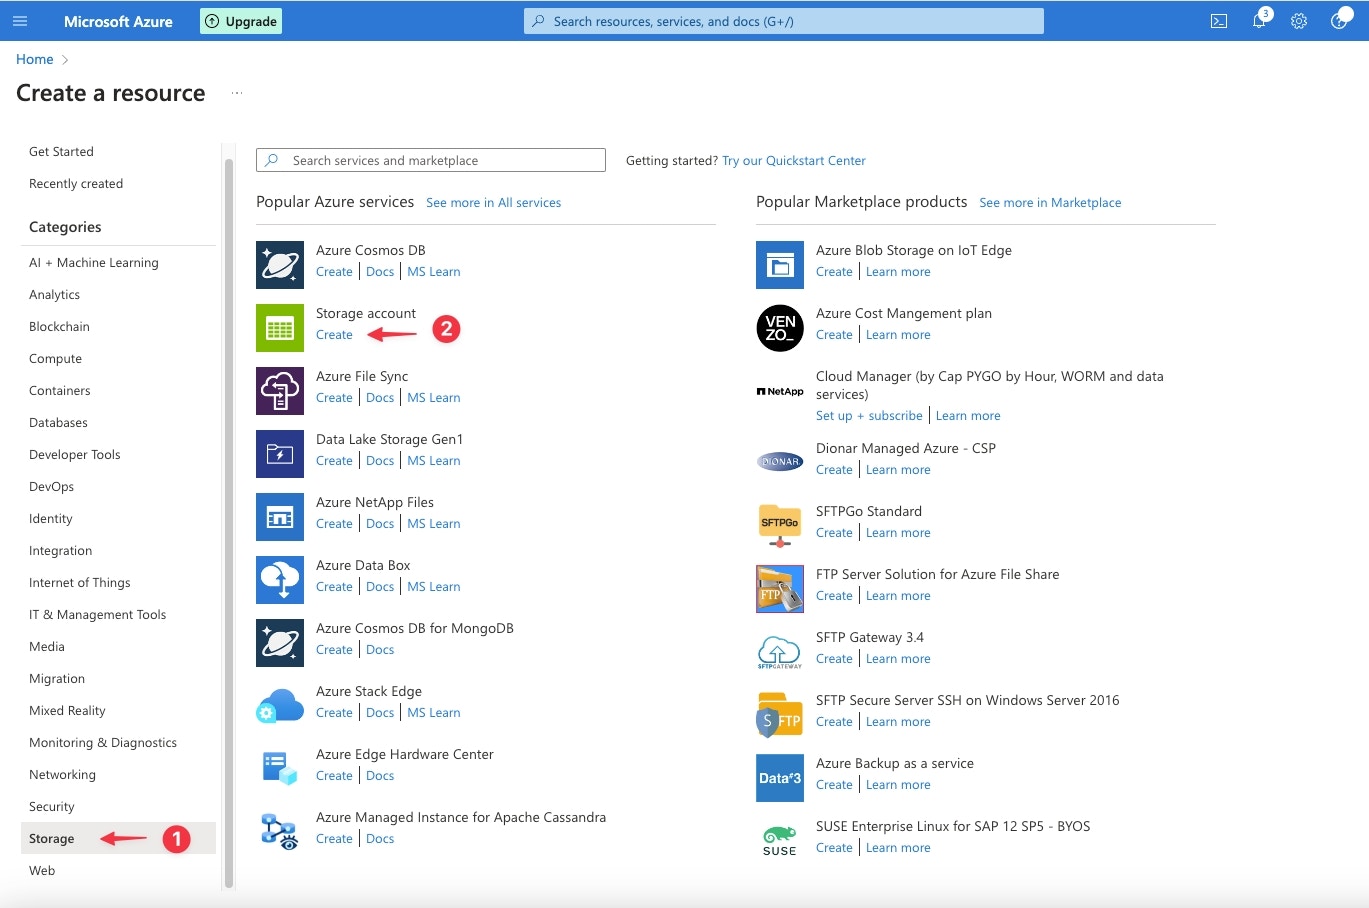Open MS Learn for Azure NetApp Files
1369x908 pixels.
click(x=434, y=524)
